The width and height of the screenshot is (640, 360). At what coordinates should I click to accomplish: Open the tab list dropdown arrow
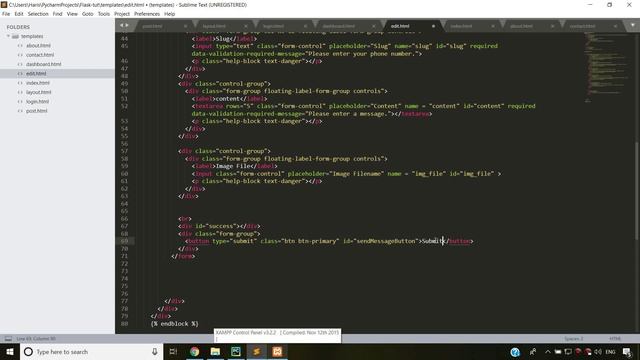coord(633,25)
